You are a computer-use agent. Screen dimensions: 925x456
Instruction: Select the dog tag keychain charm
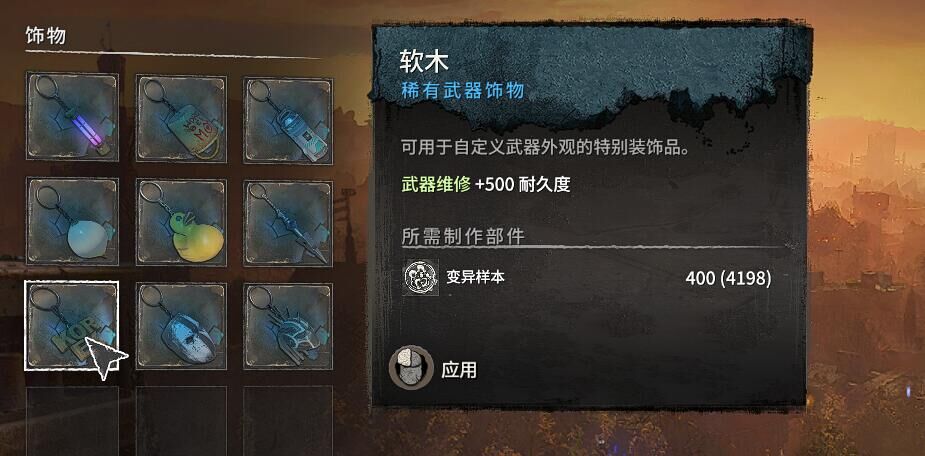(181, 118)
